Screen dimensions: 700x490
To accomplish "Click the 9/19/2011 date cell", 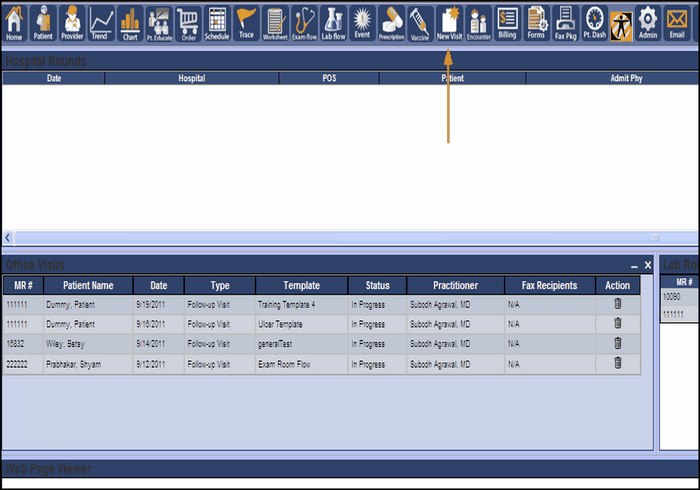I will click(158, 305).
